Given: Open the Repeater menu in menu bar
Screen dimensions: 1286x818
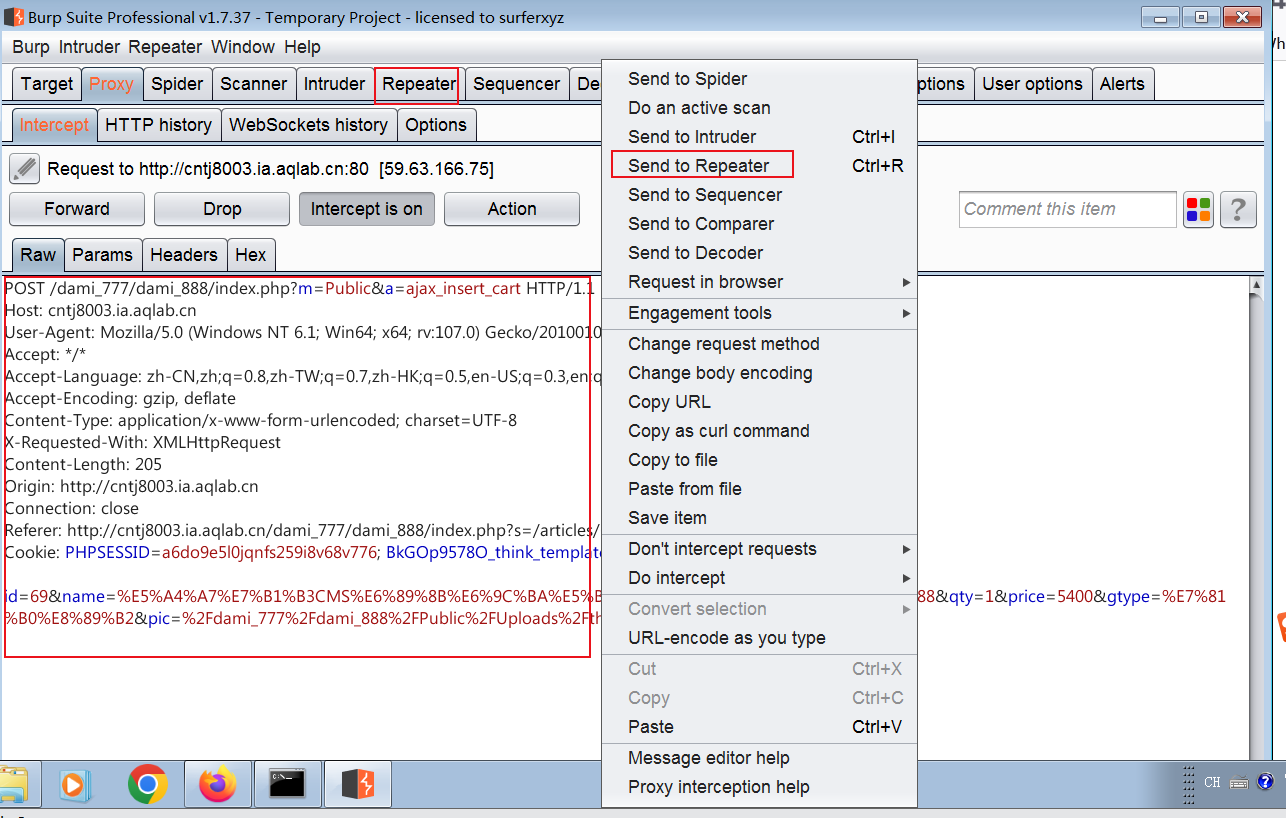Looking at the screenshot, I should [165, 47].
